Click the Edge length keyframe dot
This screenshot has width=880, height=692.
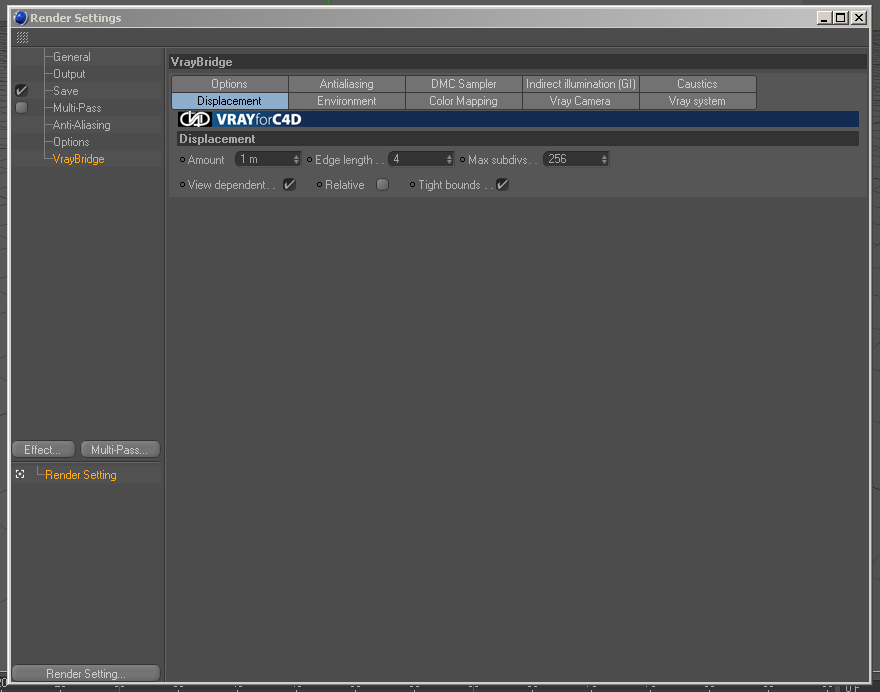tap(309, 159)
